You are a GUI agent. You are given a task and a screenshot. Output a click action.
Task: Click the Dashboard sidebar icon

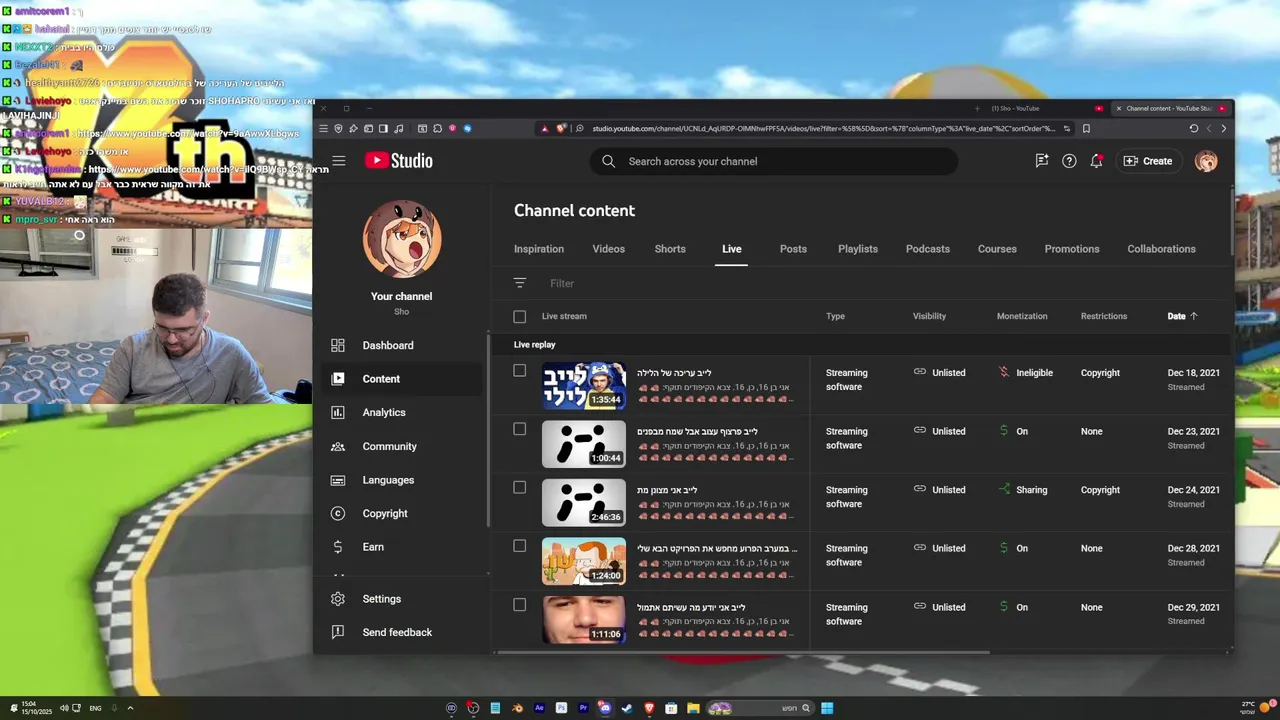[338, 345]
